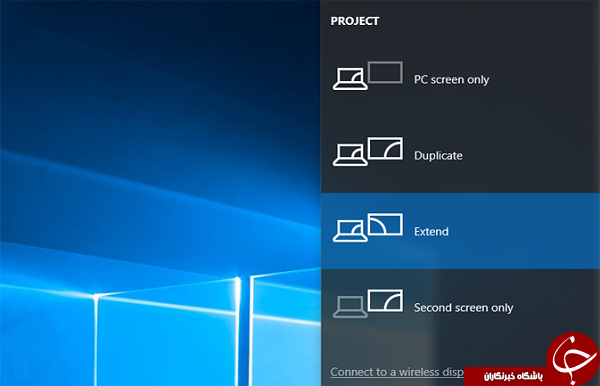Click the Second screen only label
The width and height of the screenshot is (600, 386).
[463, 308]
